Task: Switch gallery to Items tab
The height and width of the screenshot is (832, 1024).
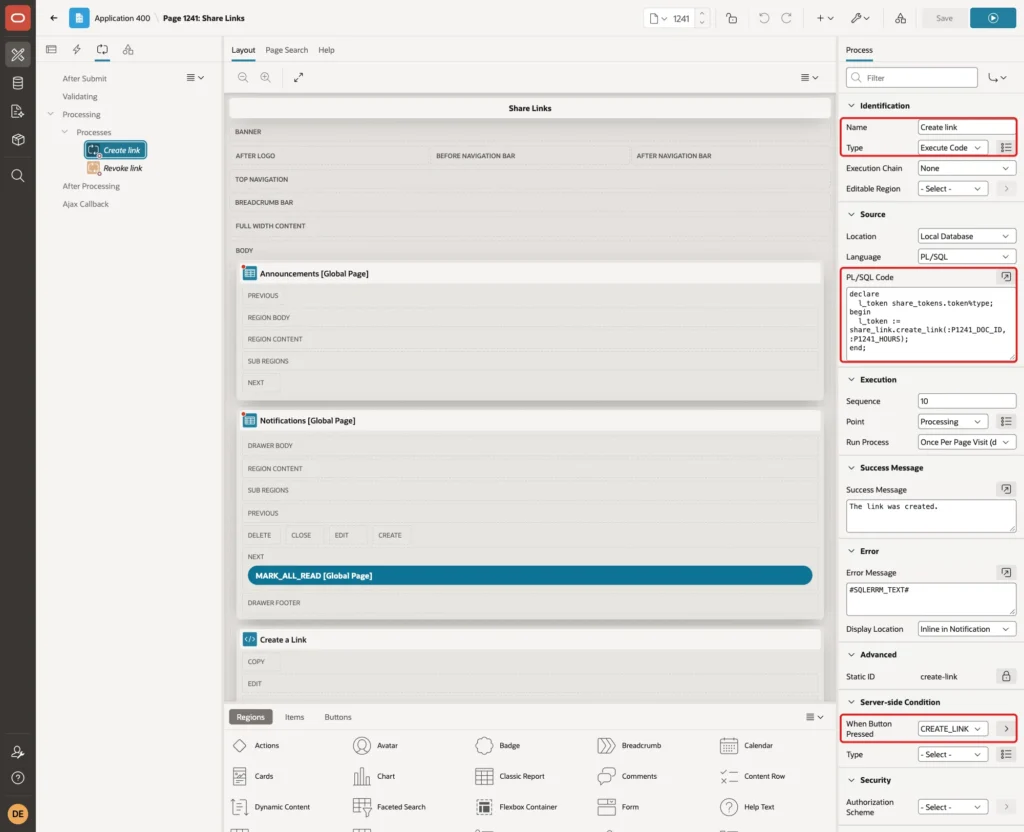Action: [294, 717]
